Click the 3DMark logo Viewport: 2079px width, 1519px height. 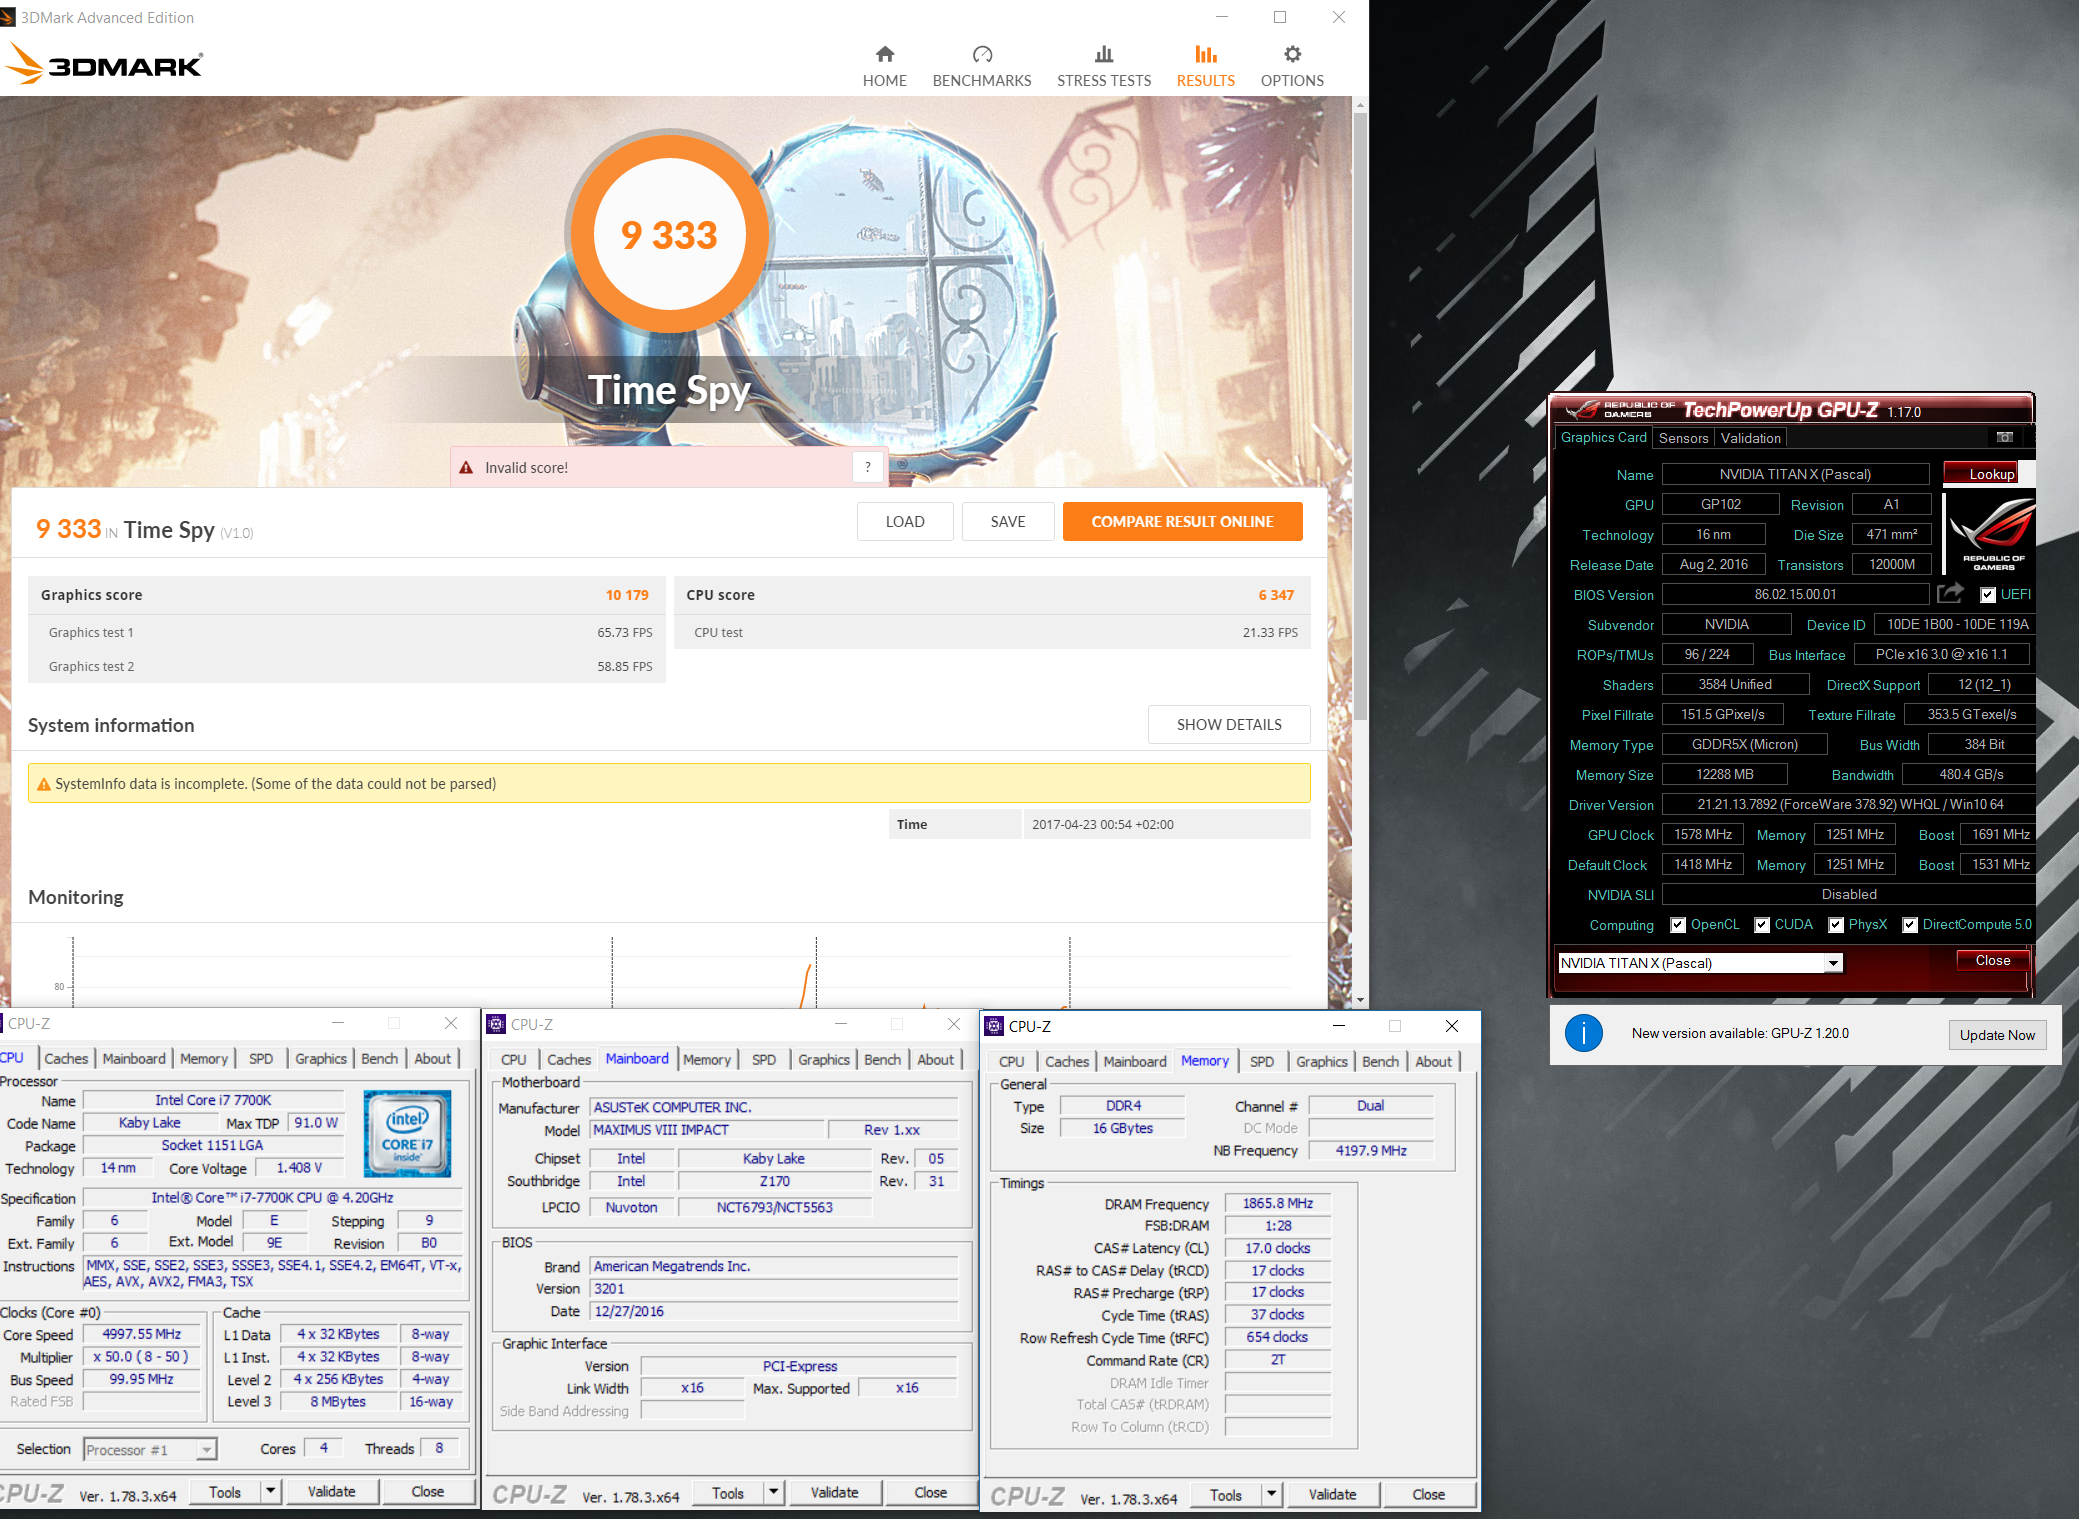(x=104, y=65)
